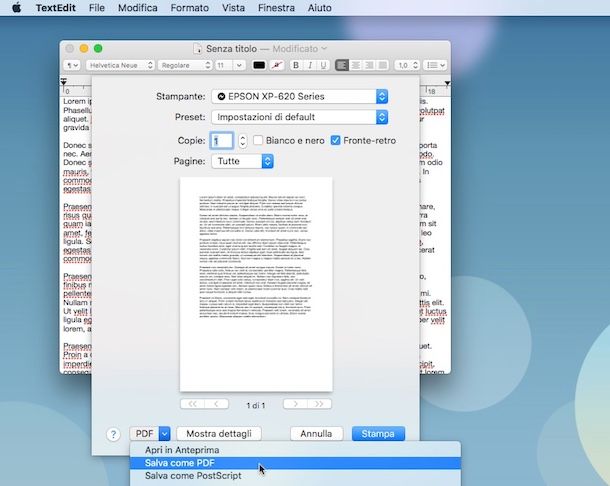Select Salva come PDF

click(295, 463)
